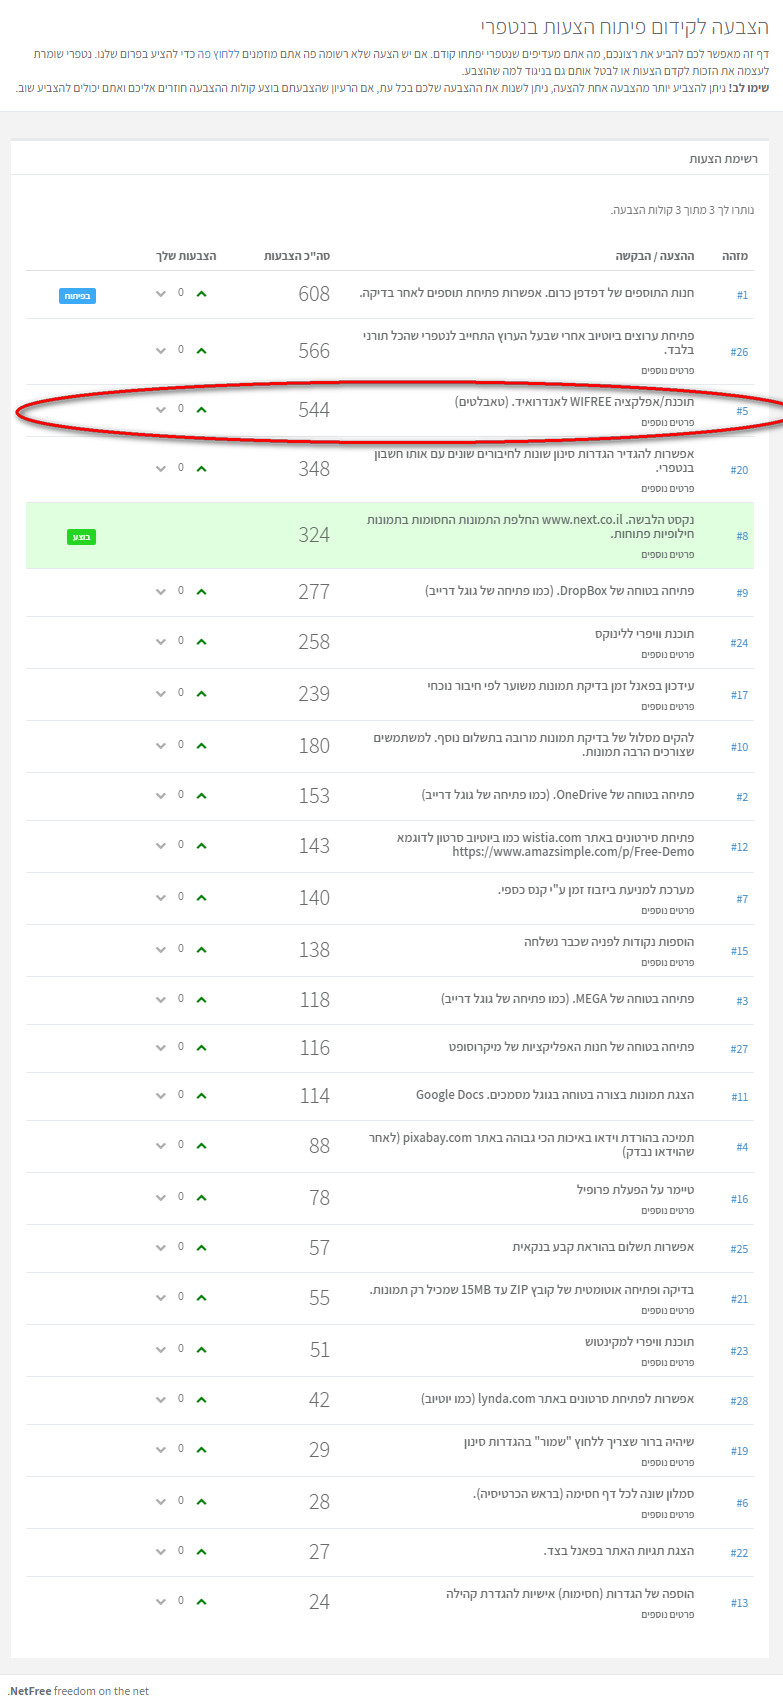Upvote suggestion #16 with 78 votes
Viewport: 783px width, 1706px height.
(x=201, y=1198)
